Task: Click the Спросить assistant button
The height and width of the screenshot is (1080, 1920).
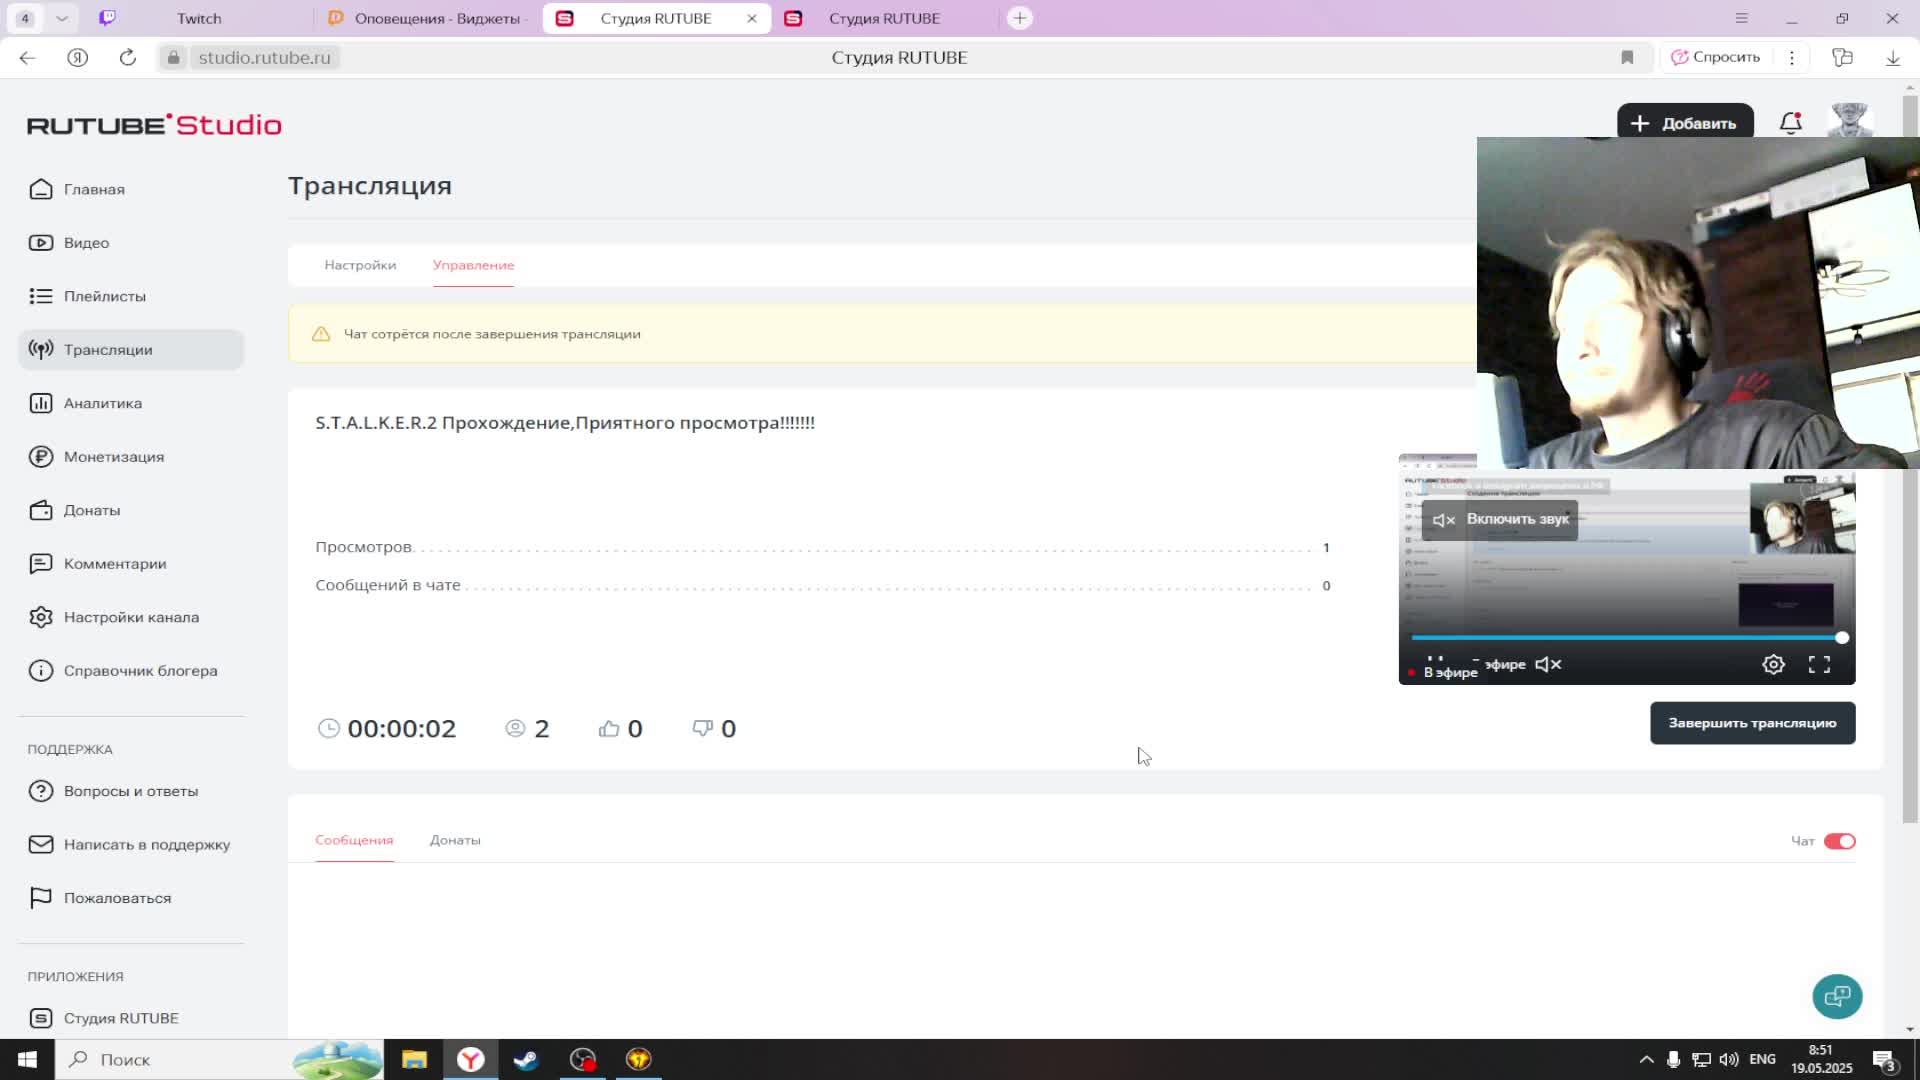Action: pos(1716,57)
